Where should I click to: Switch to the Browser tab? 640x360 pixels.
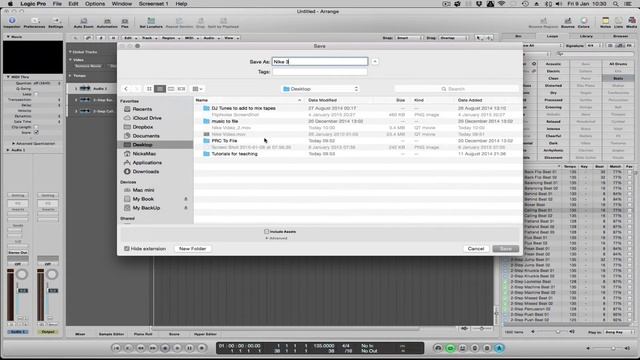pos(620,36)
